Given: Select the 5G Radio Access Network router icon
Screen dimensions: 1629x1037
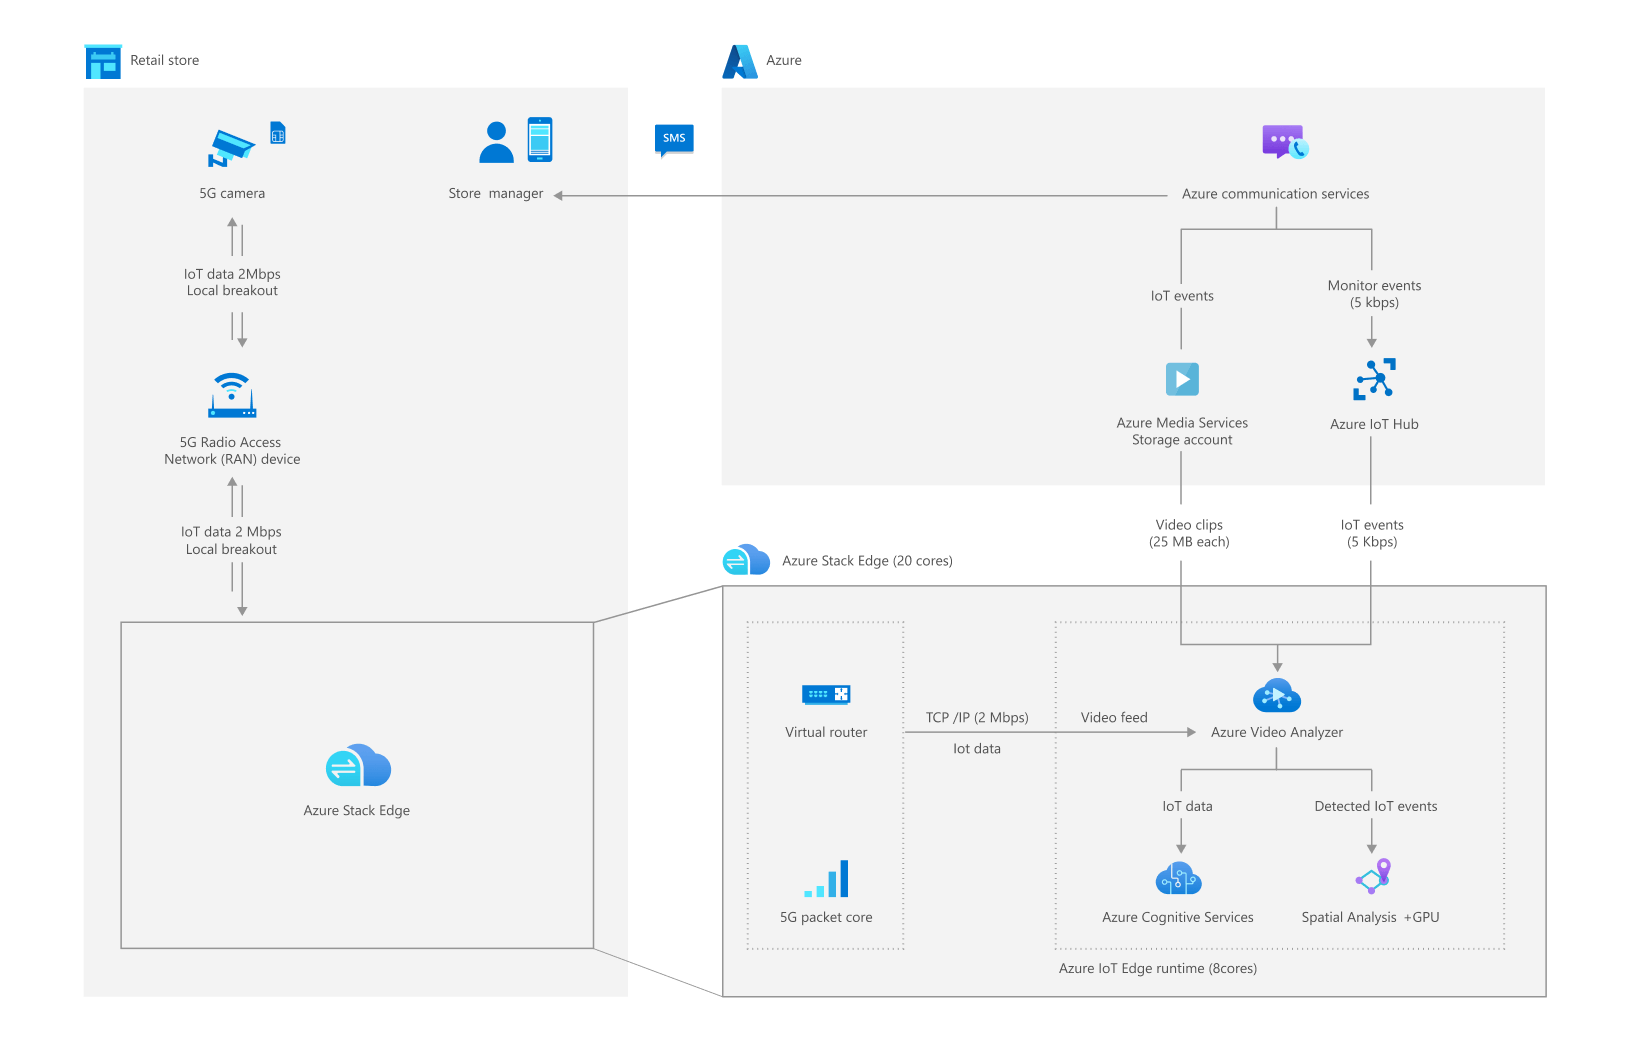Looking at the screenshot, I should click(232, 395).
